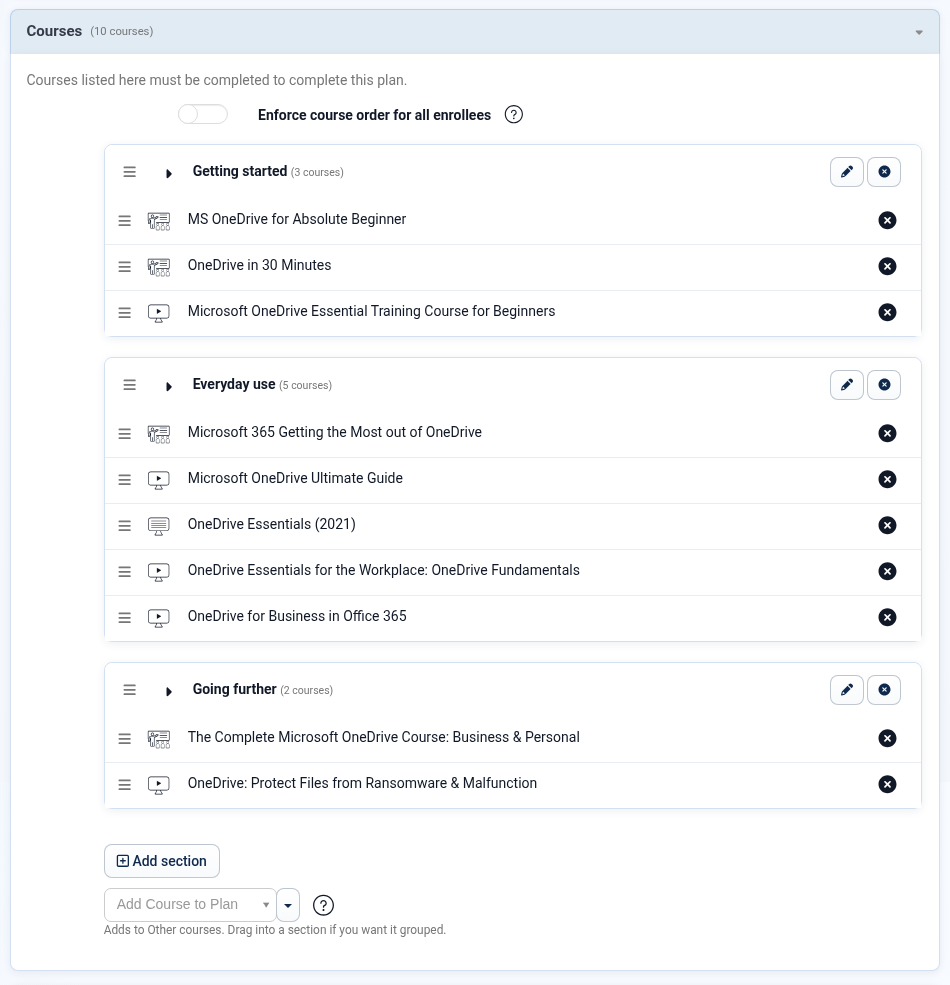Remove The Complete Microsoft OneDrive Course
Image resolution: width=950 pixels, height=985 pixels.
(x=887, y=738)
